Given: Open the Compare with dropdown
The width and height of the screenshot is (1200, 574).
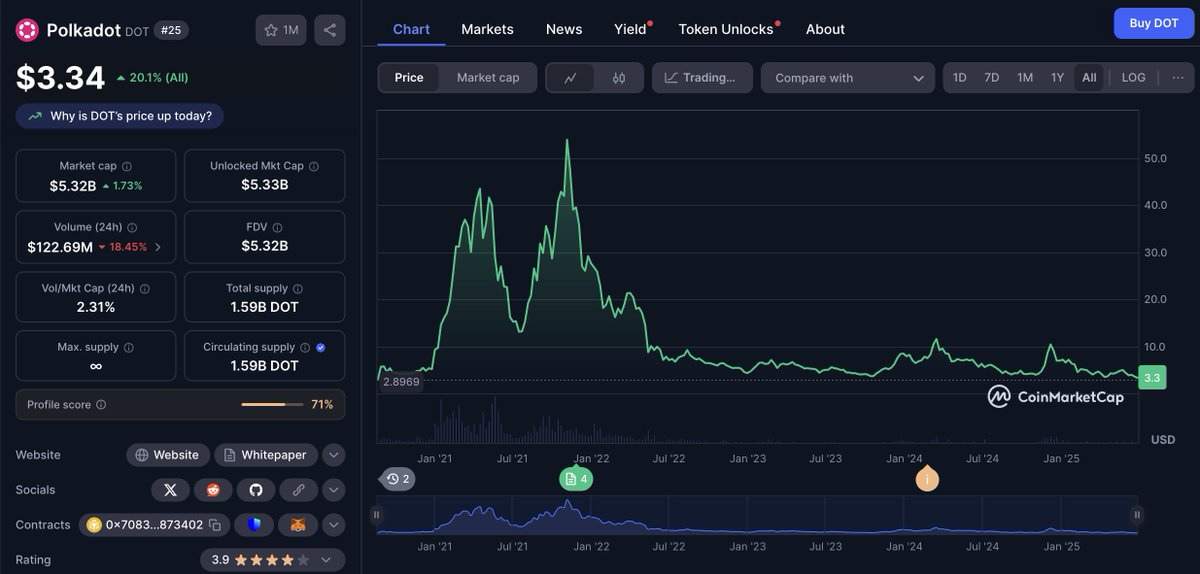Looking at the screenshot, I should (848, 78).
